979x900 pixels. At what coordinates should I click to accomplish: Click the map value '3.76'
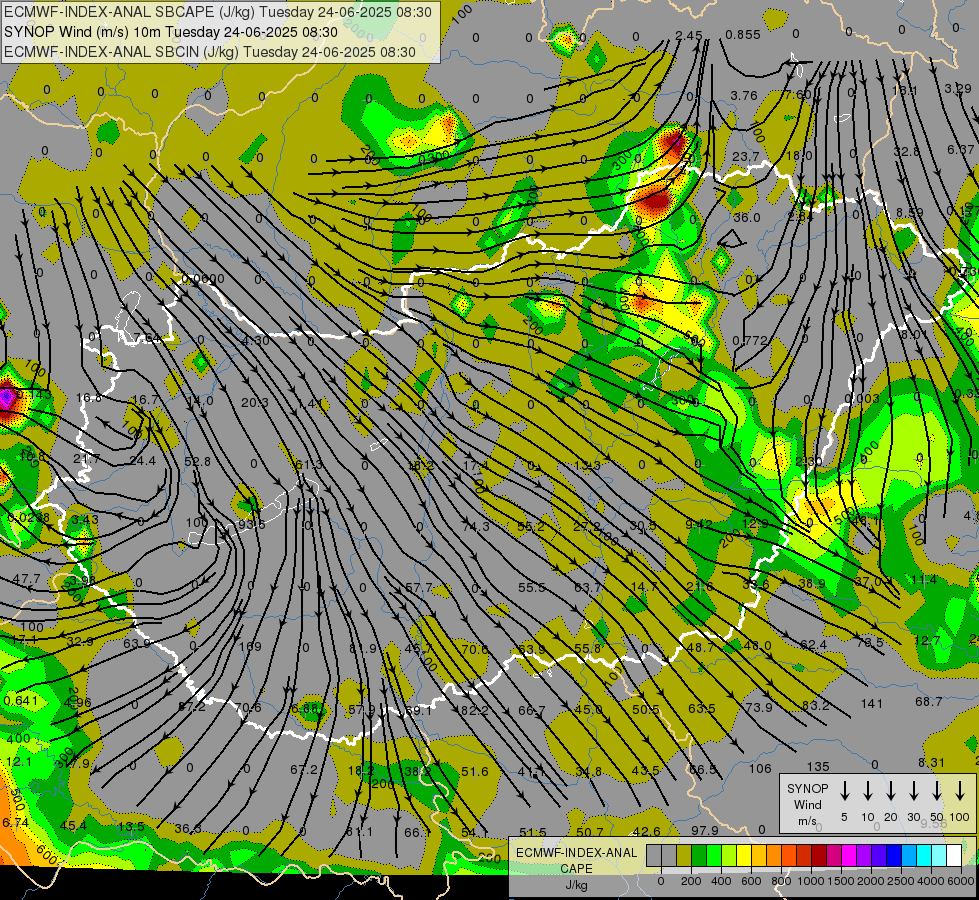[x=744, y=96]
